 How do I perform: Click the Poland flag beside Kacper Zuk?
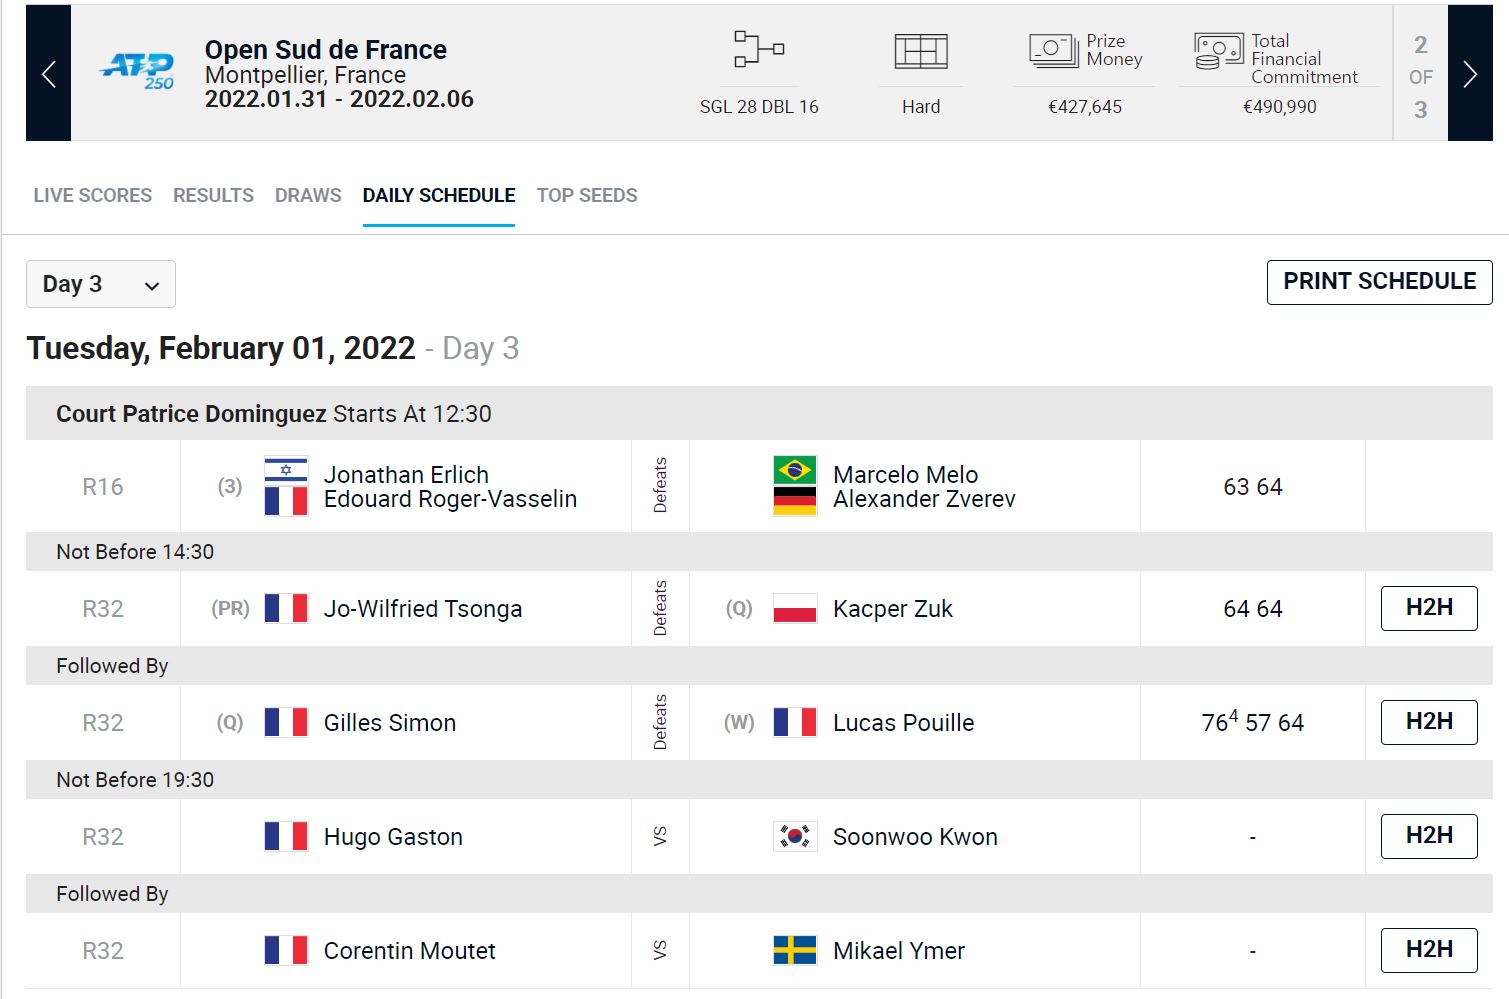tap(795, 608)
